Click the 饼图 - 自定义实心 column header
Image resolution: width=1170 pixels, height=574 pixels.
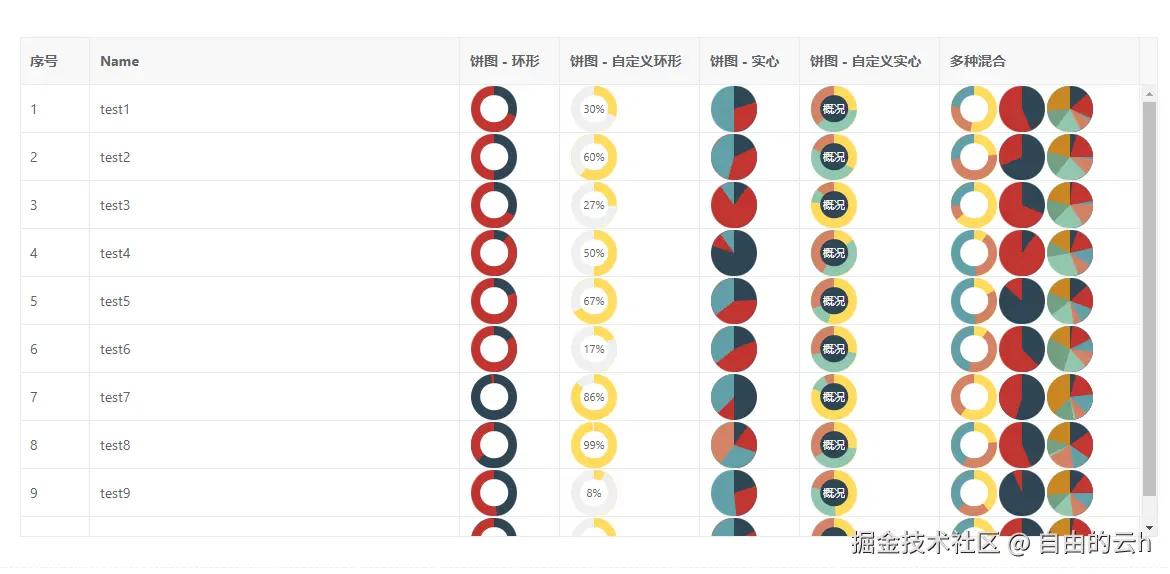(866, 61)
